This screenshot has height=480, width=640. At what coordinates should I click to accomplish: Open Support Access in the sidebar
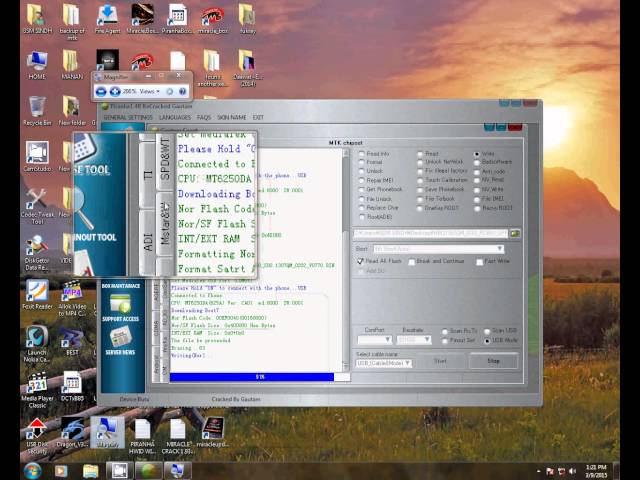click(x=120, y=308)
